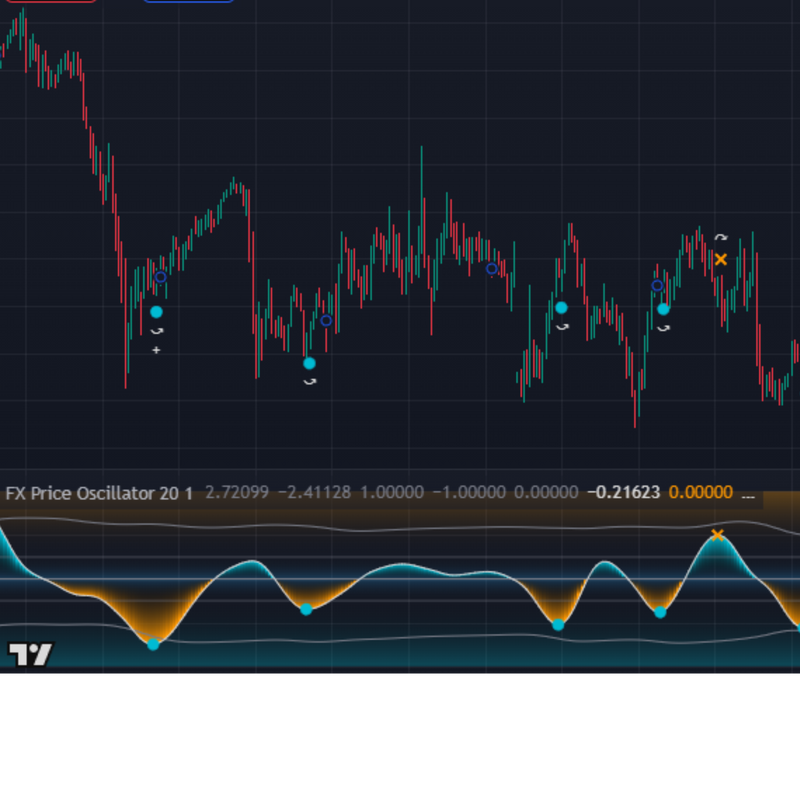The height and width of the screenshot is (800, 800).
Task: Open the three-dots menu in the oscillator legend
Action: click(x=746, y=493)
